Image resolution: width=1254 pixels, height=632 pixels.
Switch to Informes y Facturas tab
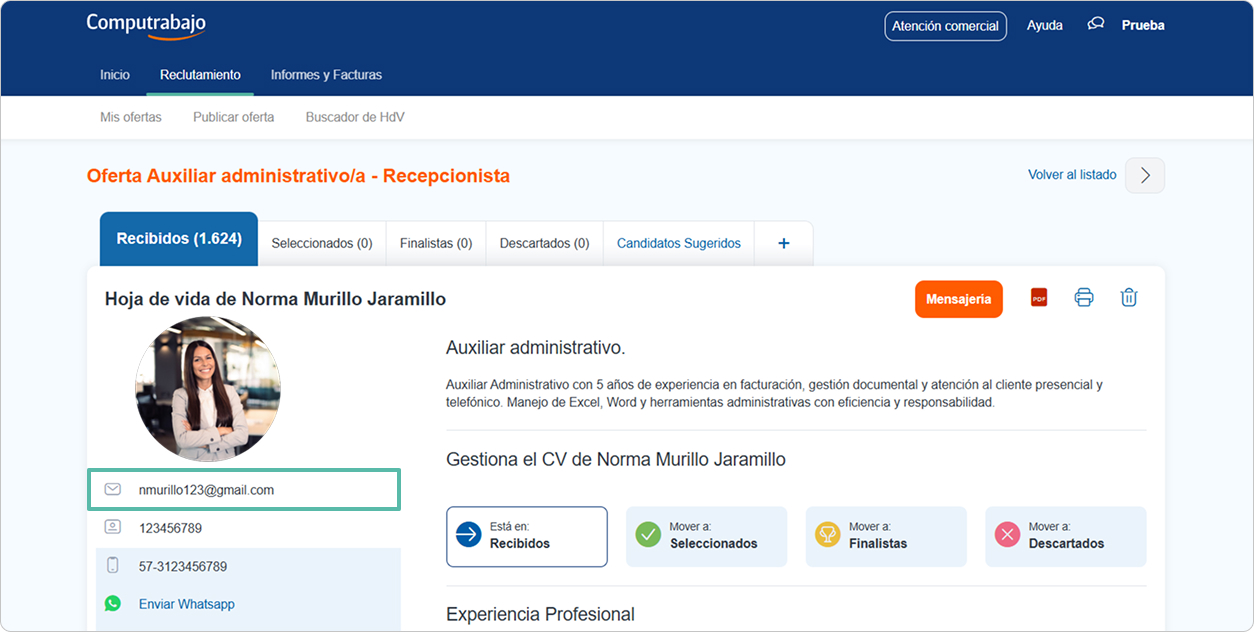tap(326, 75)
